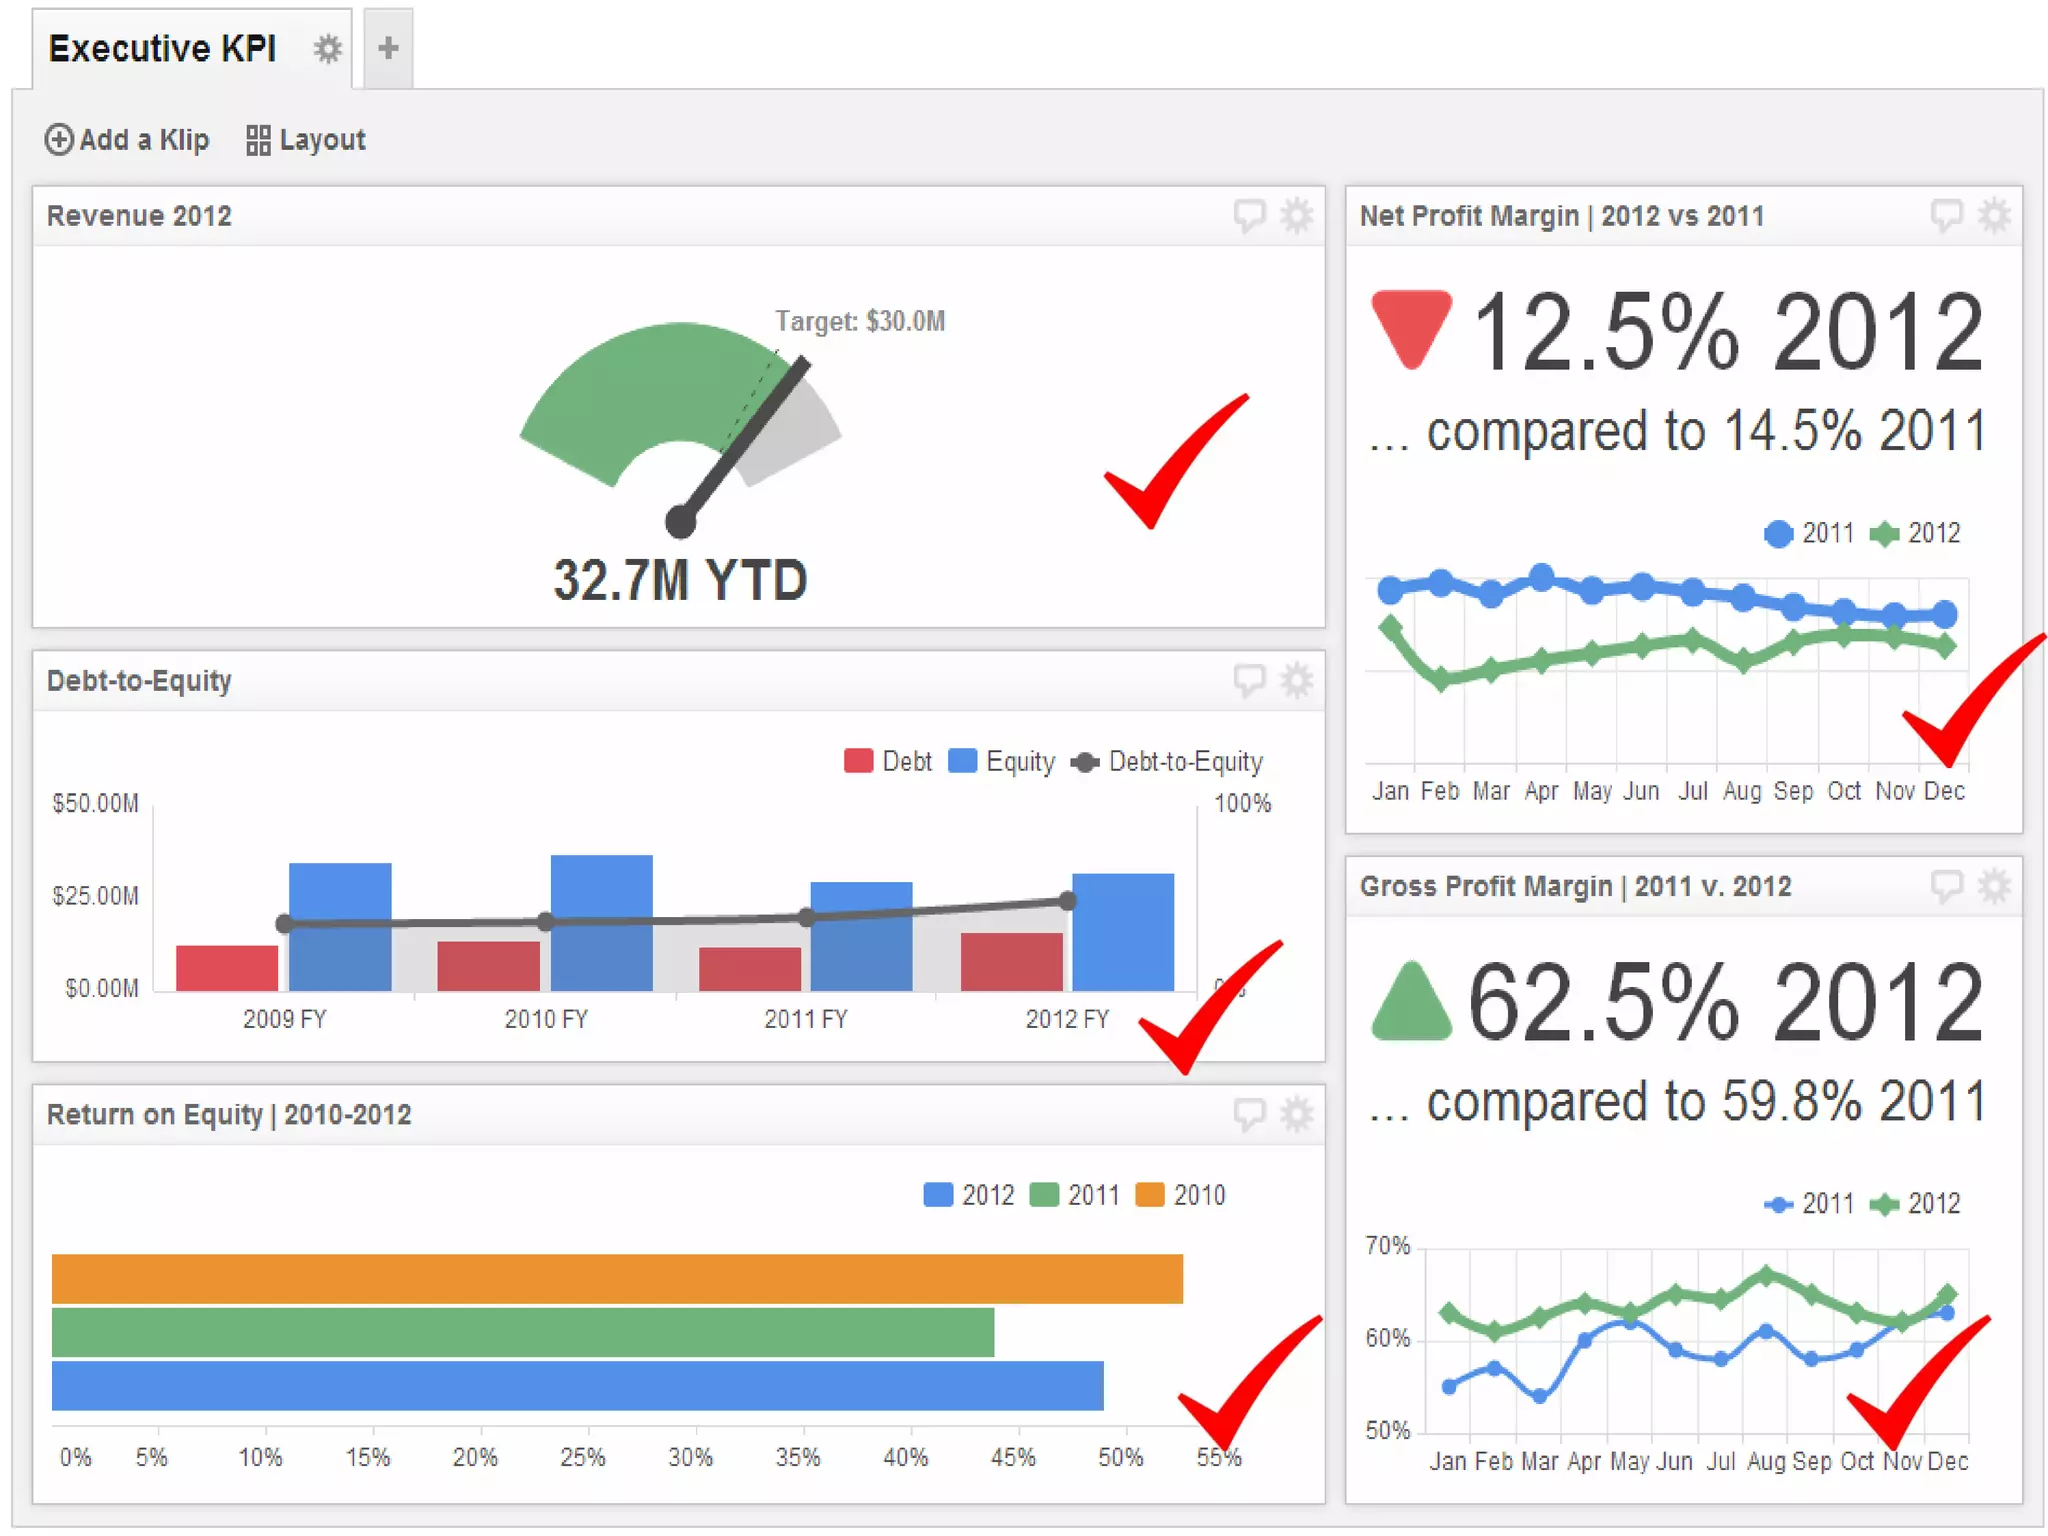Click comment icon on Debt-to-Equity klip
The width and height of the screenshot is (2048, 1536).
(x=1249, y=680)
